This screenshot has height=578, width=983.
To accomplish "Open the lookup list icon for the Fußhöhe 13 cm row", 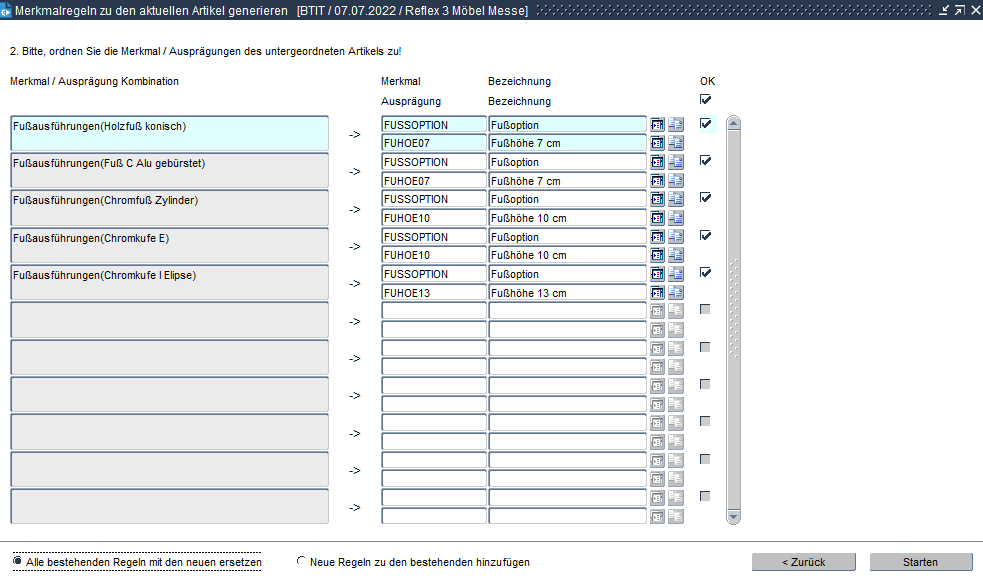I will [x=658, y=293].
